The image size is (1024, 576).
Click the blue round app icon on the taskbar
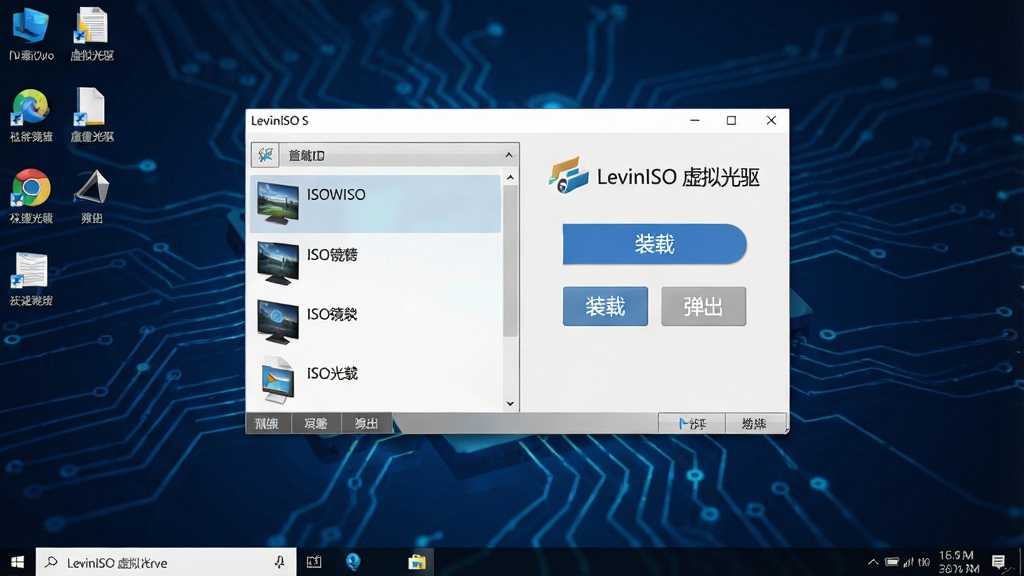(x=353, y=562)
